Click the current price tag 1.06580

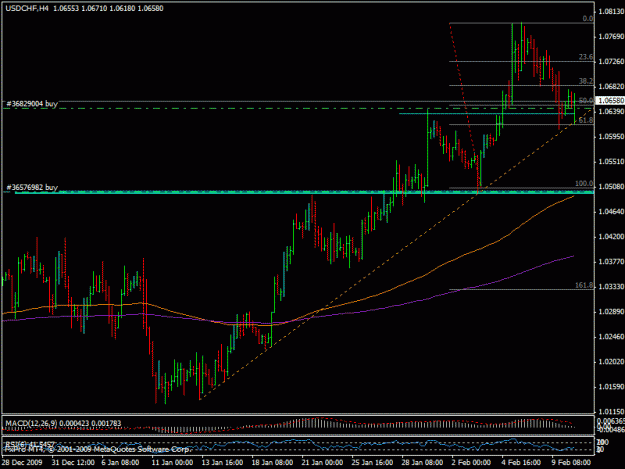(x=610, y=100)
